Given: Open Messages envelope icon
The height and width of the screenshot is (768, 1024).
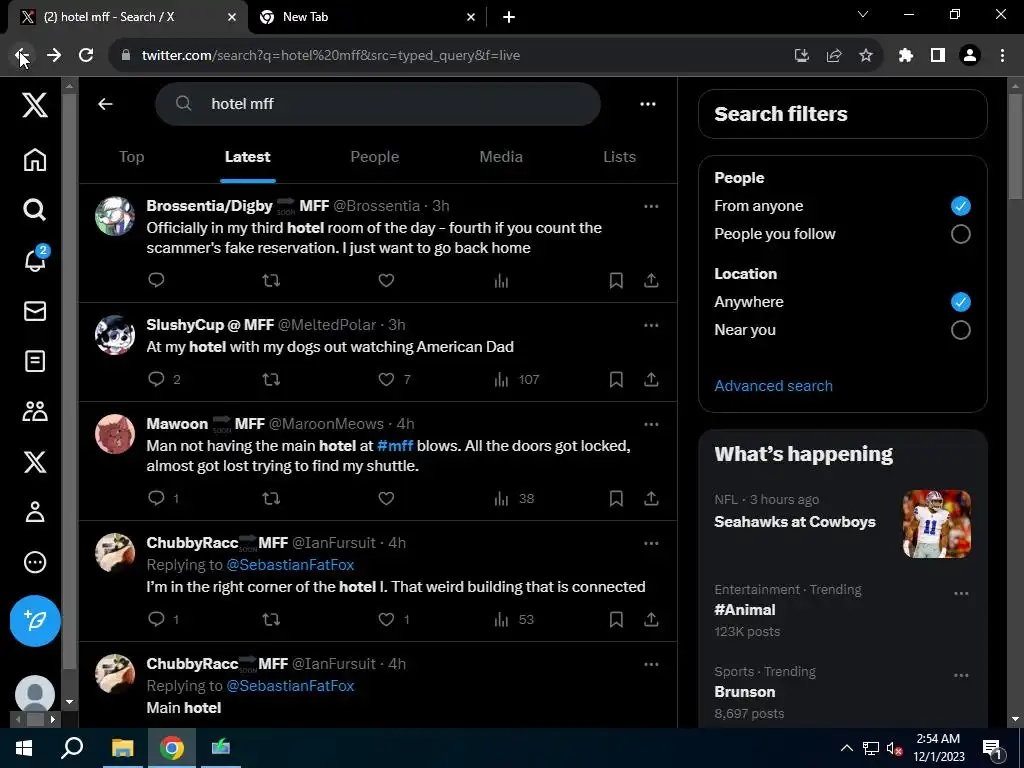Looking at the screenshot, I should (35, 311).
